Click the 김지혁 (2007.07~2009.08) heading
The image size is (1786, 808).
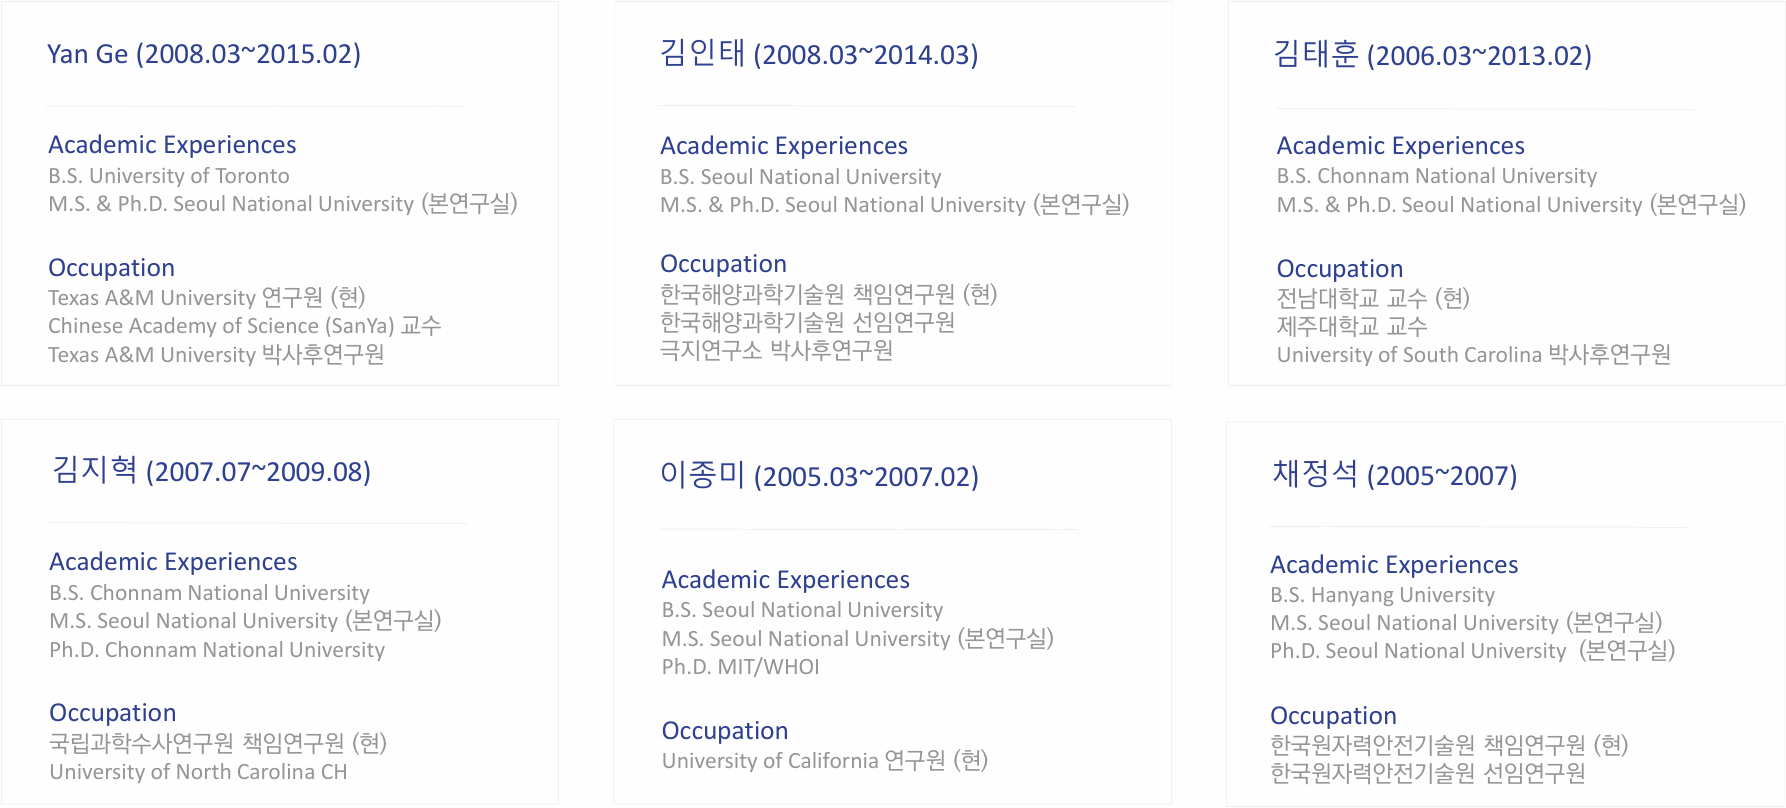(x=211, y=471)
